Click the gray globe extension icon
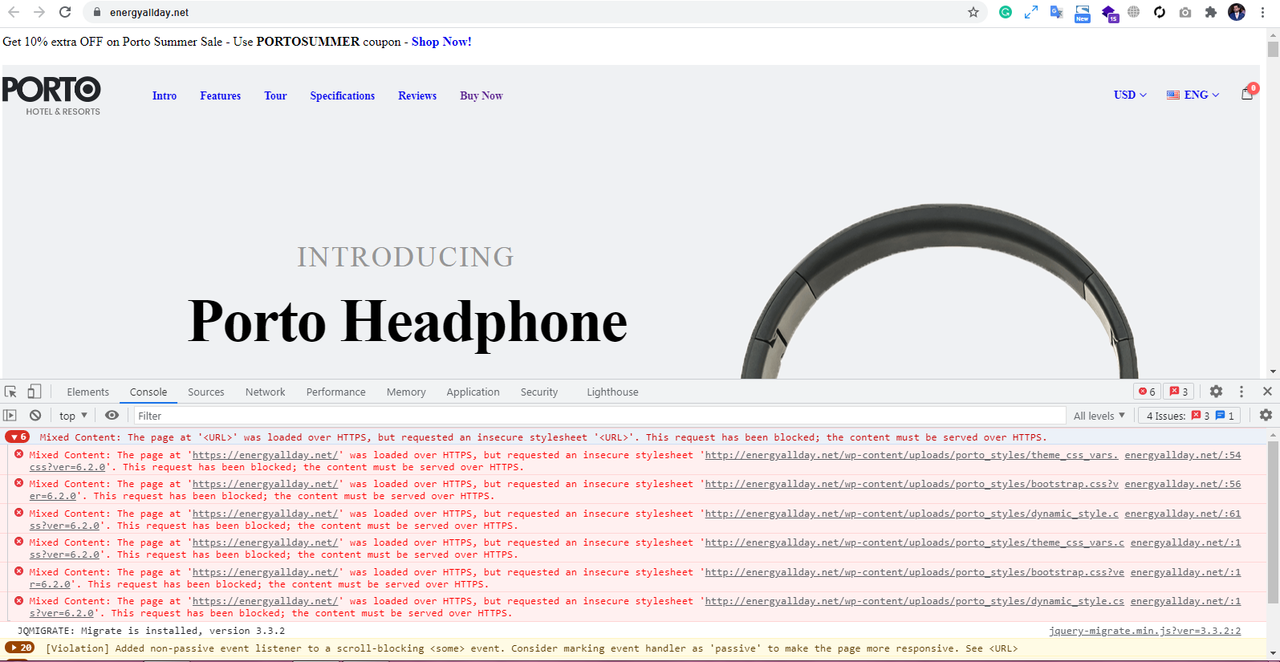Screen dimensions: 1280x662 pyautogui.click(x=1134, y=12)
